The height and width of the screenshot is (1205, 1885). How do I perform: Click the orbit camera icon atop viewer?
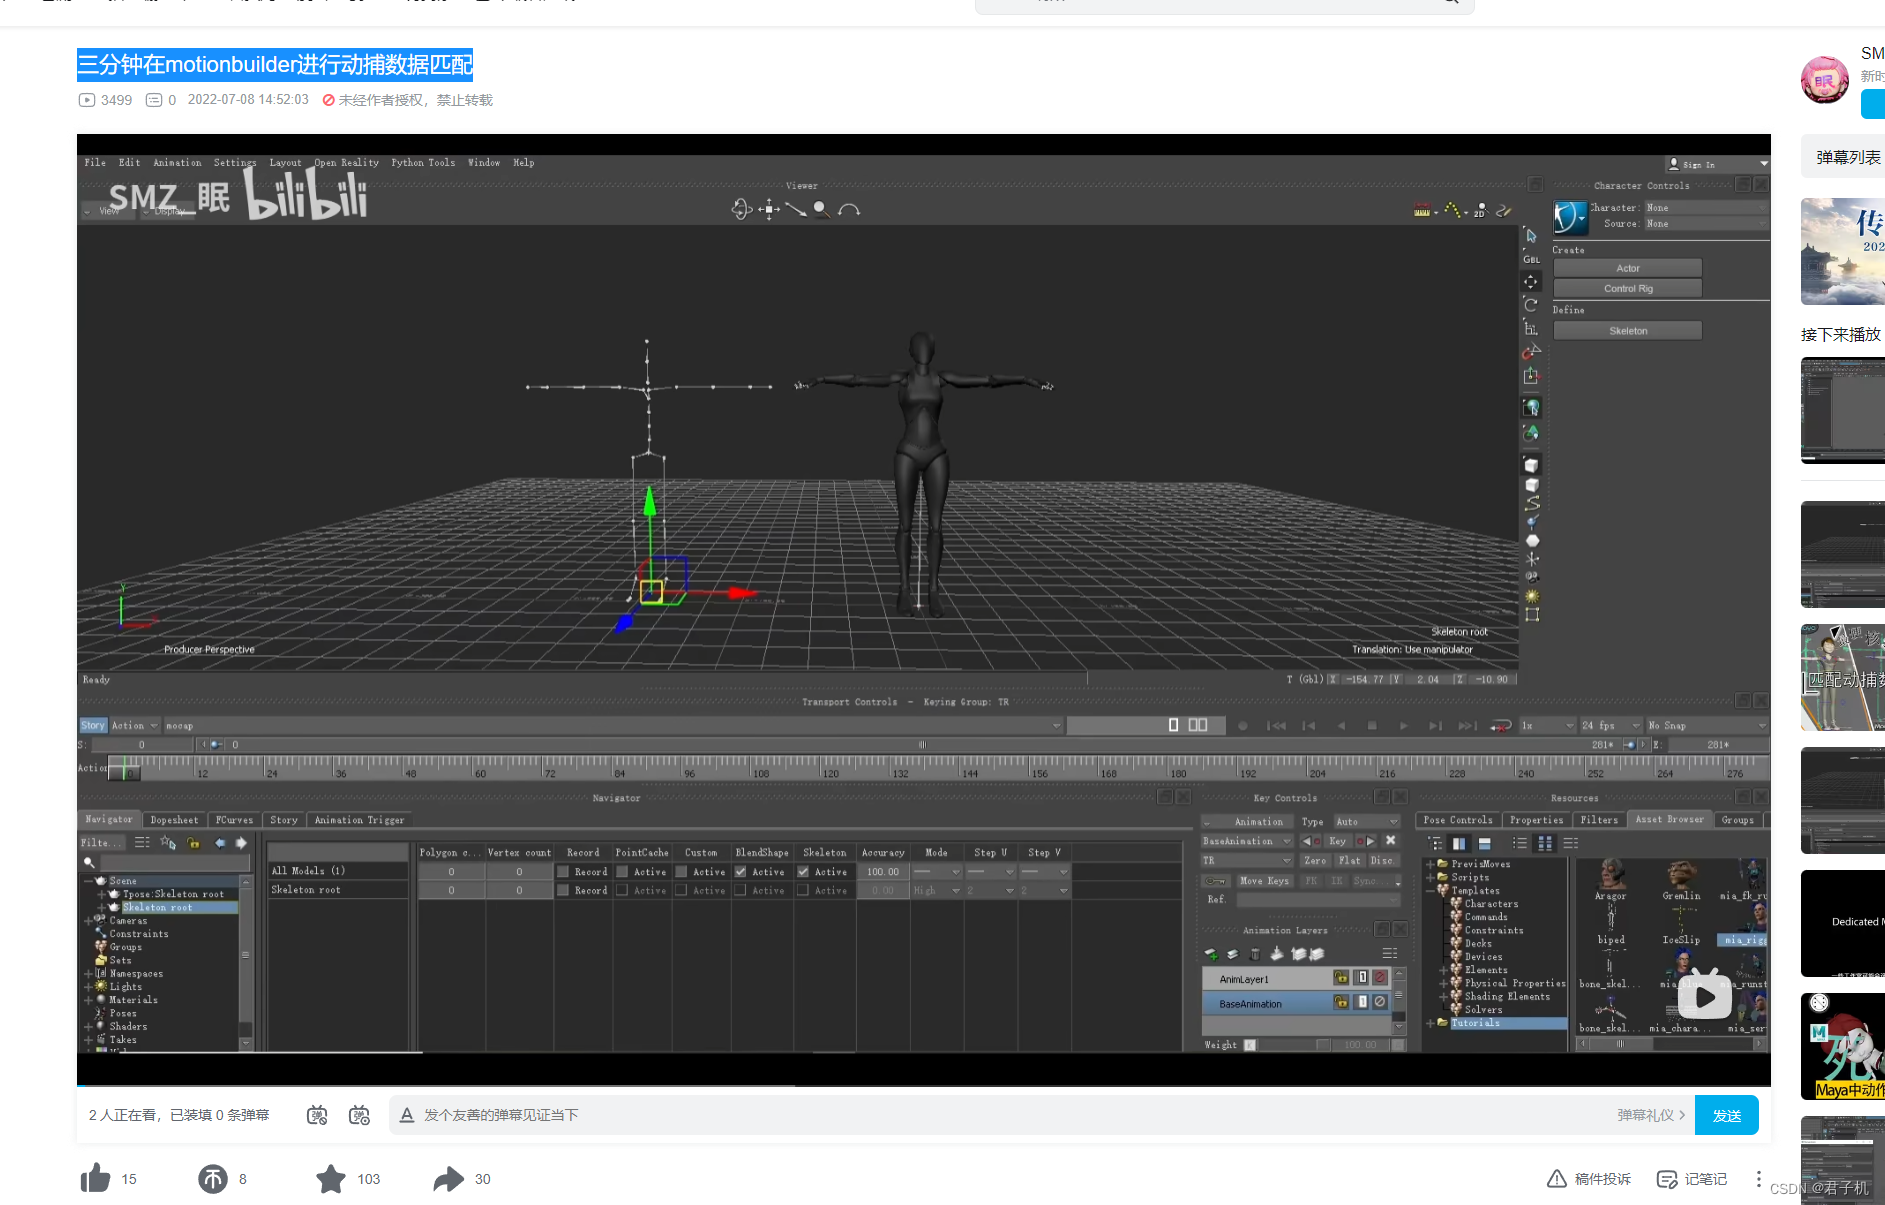coord(741,209)
